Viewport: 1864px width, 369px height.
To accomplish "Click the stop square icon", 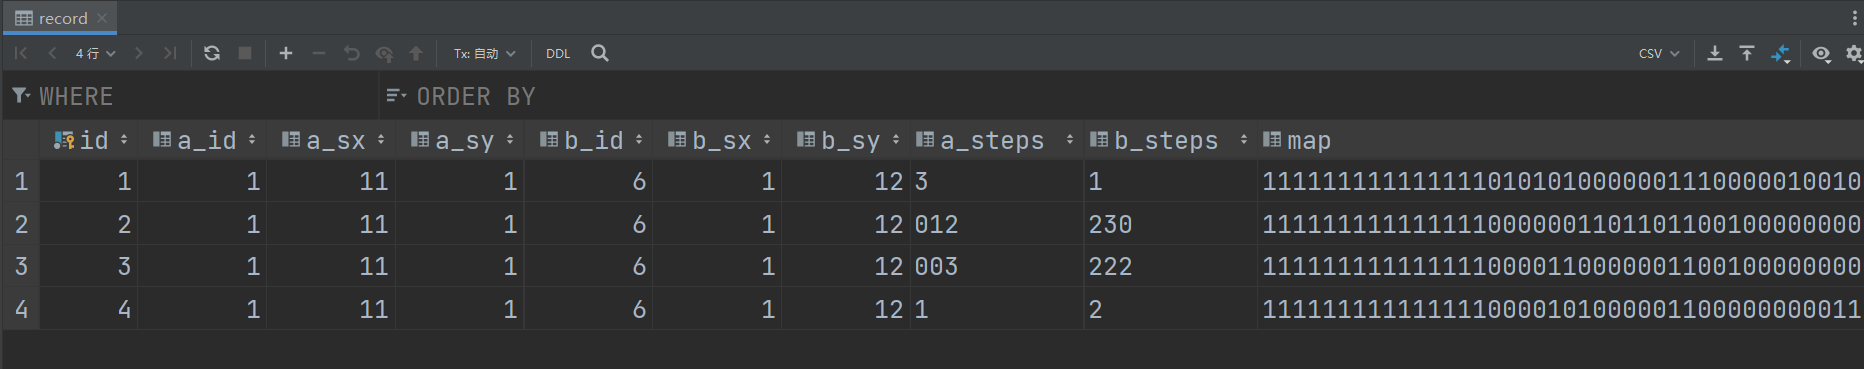I will 245,53.
